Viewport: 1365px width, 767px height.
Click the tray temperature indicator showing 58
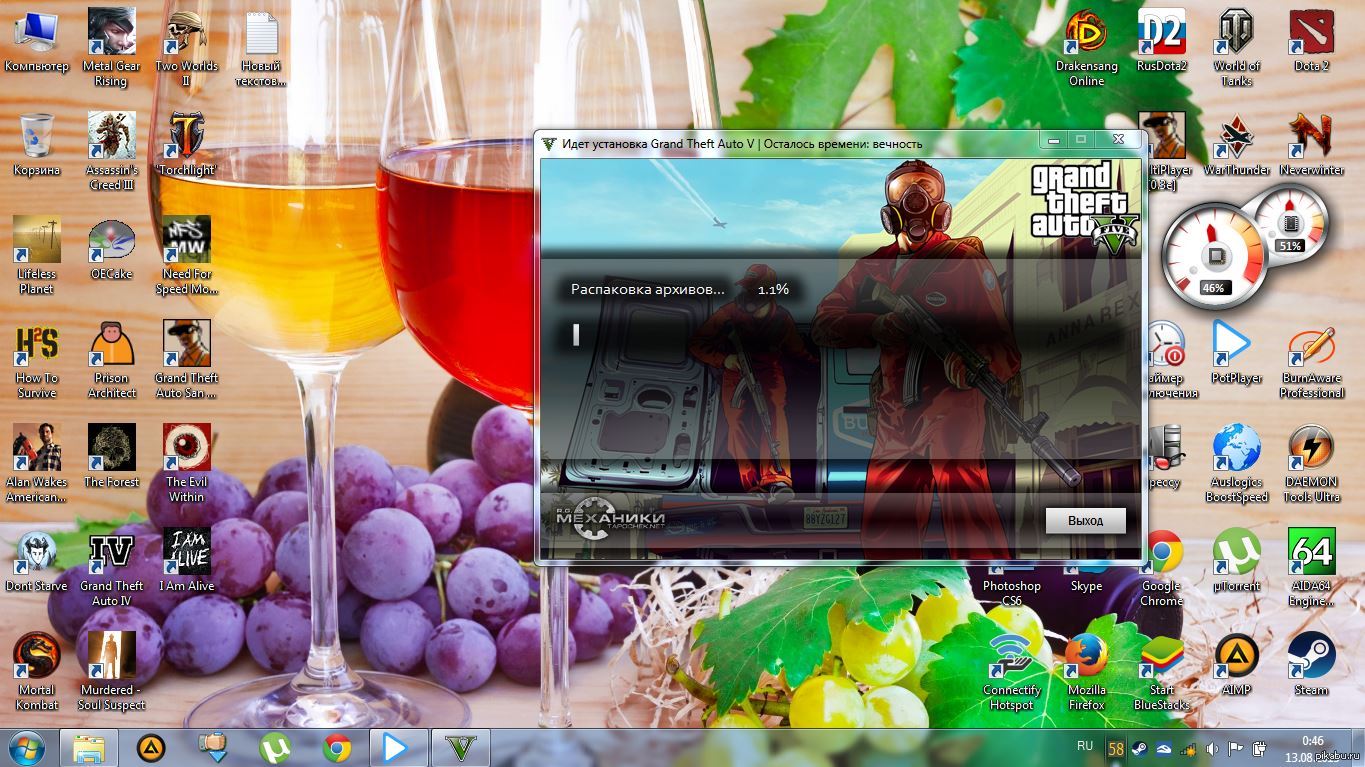(1116, 749)
